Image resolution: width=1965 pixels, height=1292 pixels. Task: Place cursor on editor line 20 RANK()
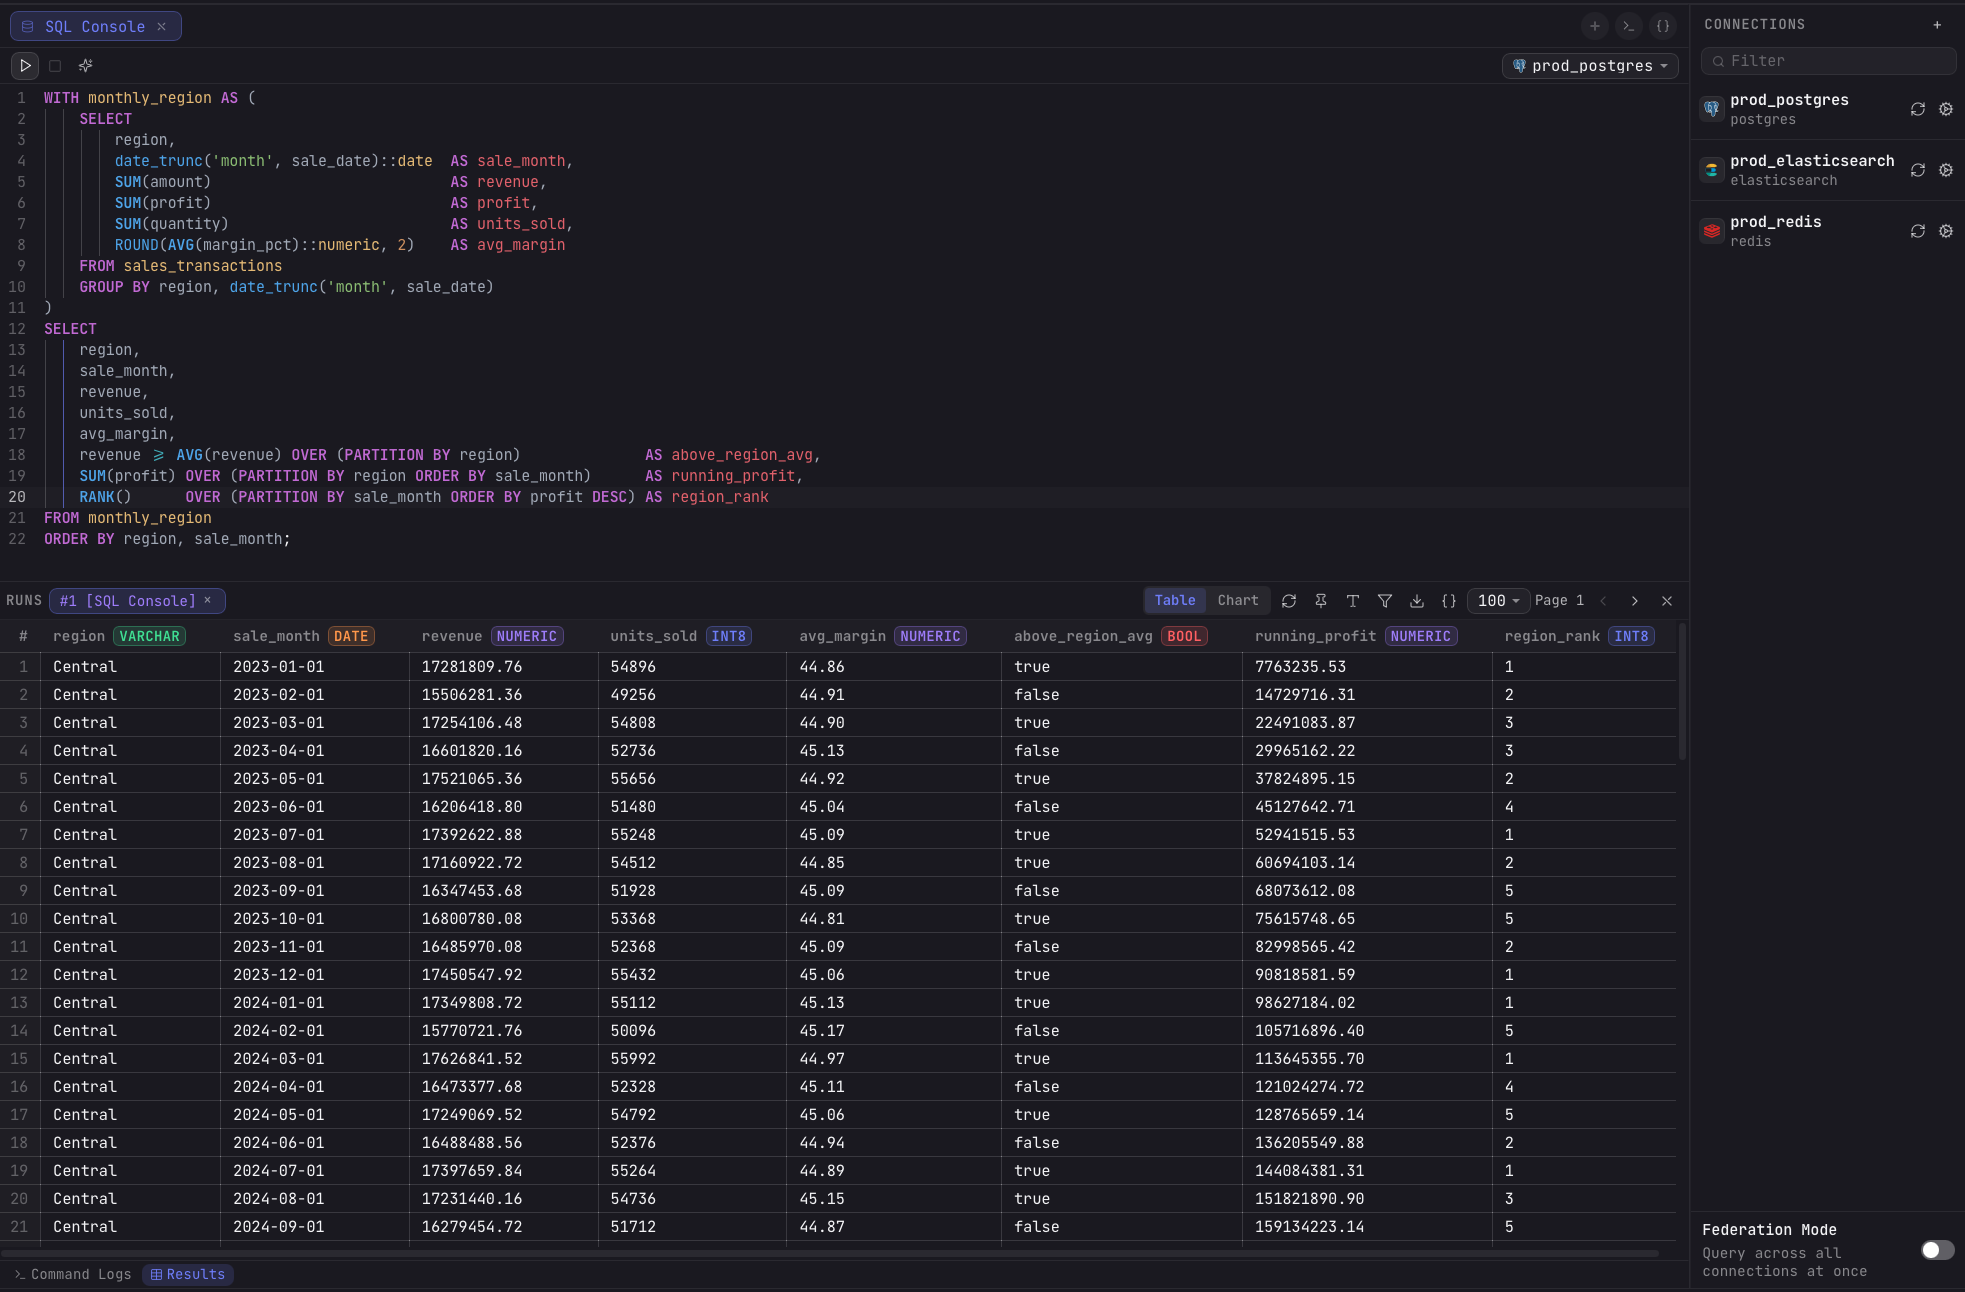click(105, 497)
